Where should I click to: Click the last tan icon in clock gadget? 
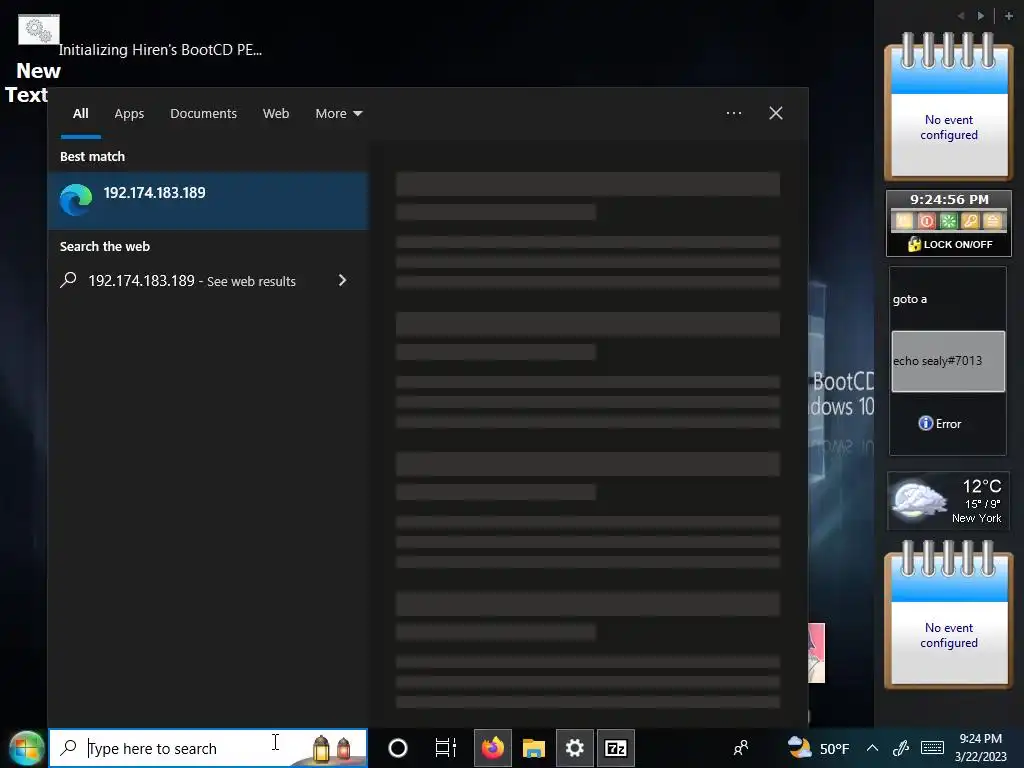[992, 221]
